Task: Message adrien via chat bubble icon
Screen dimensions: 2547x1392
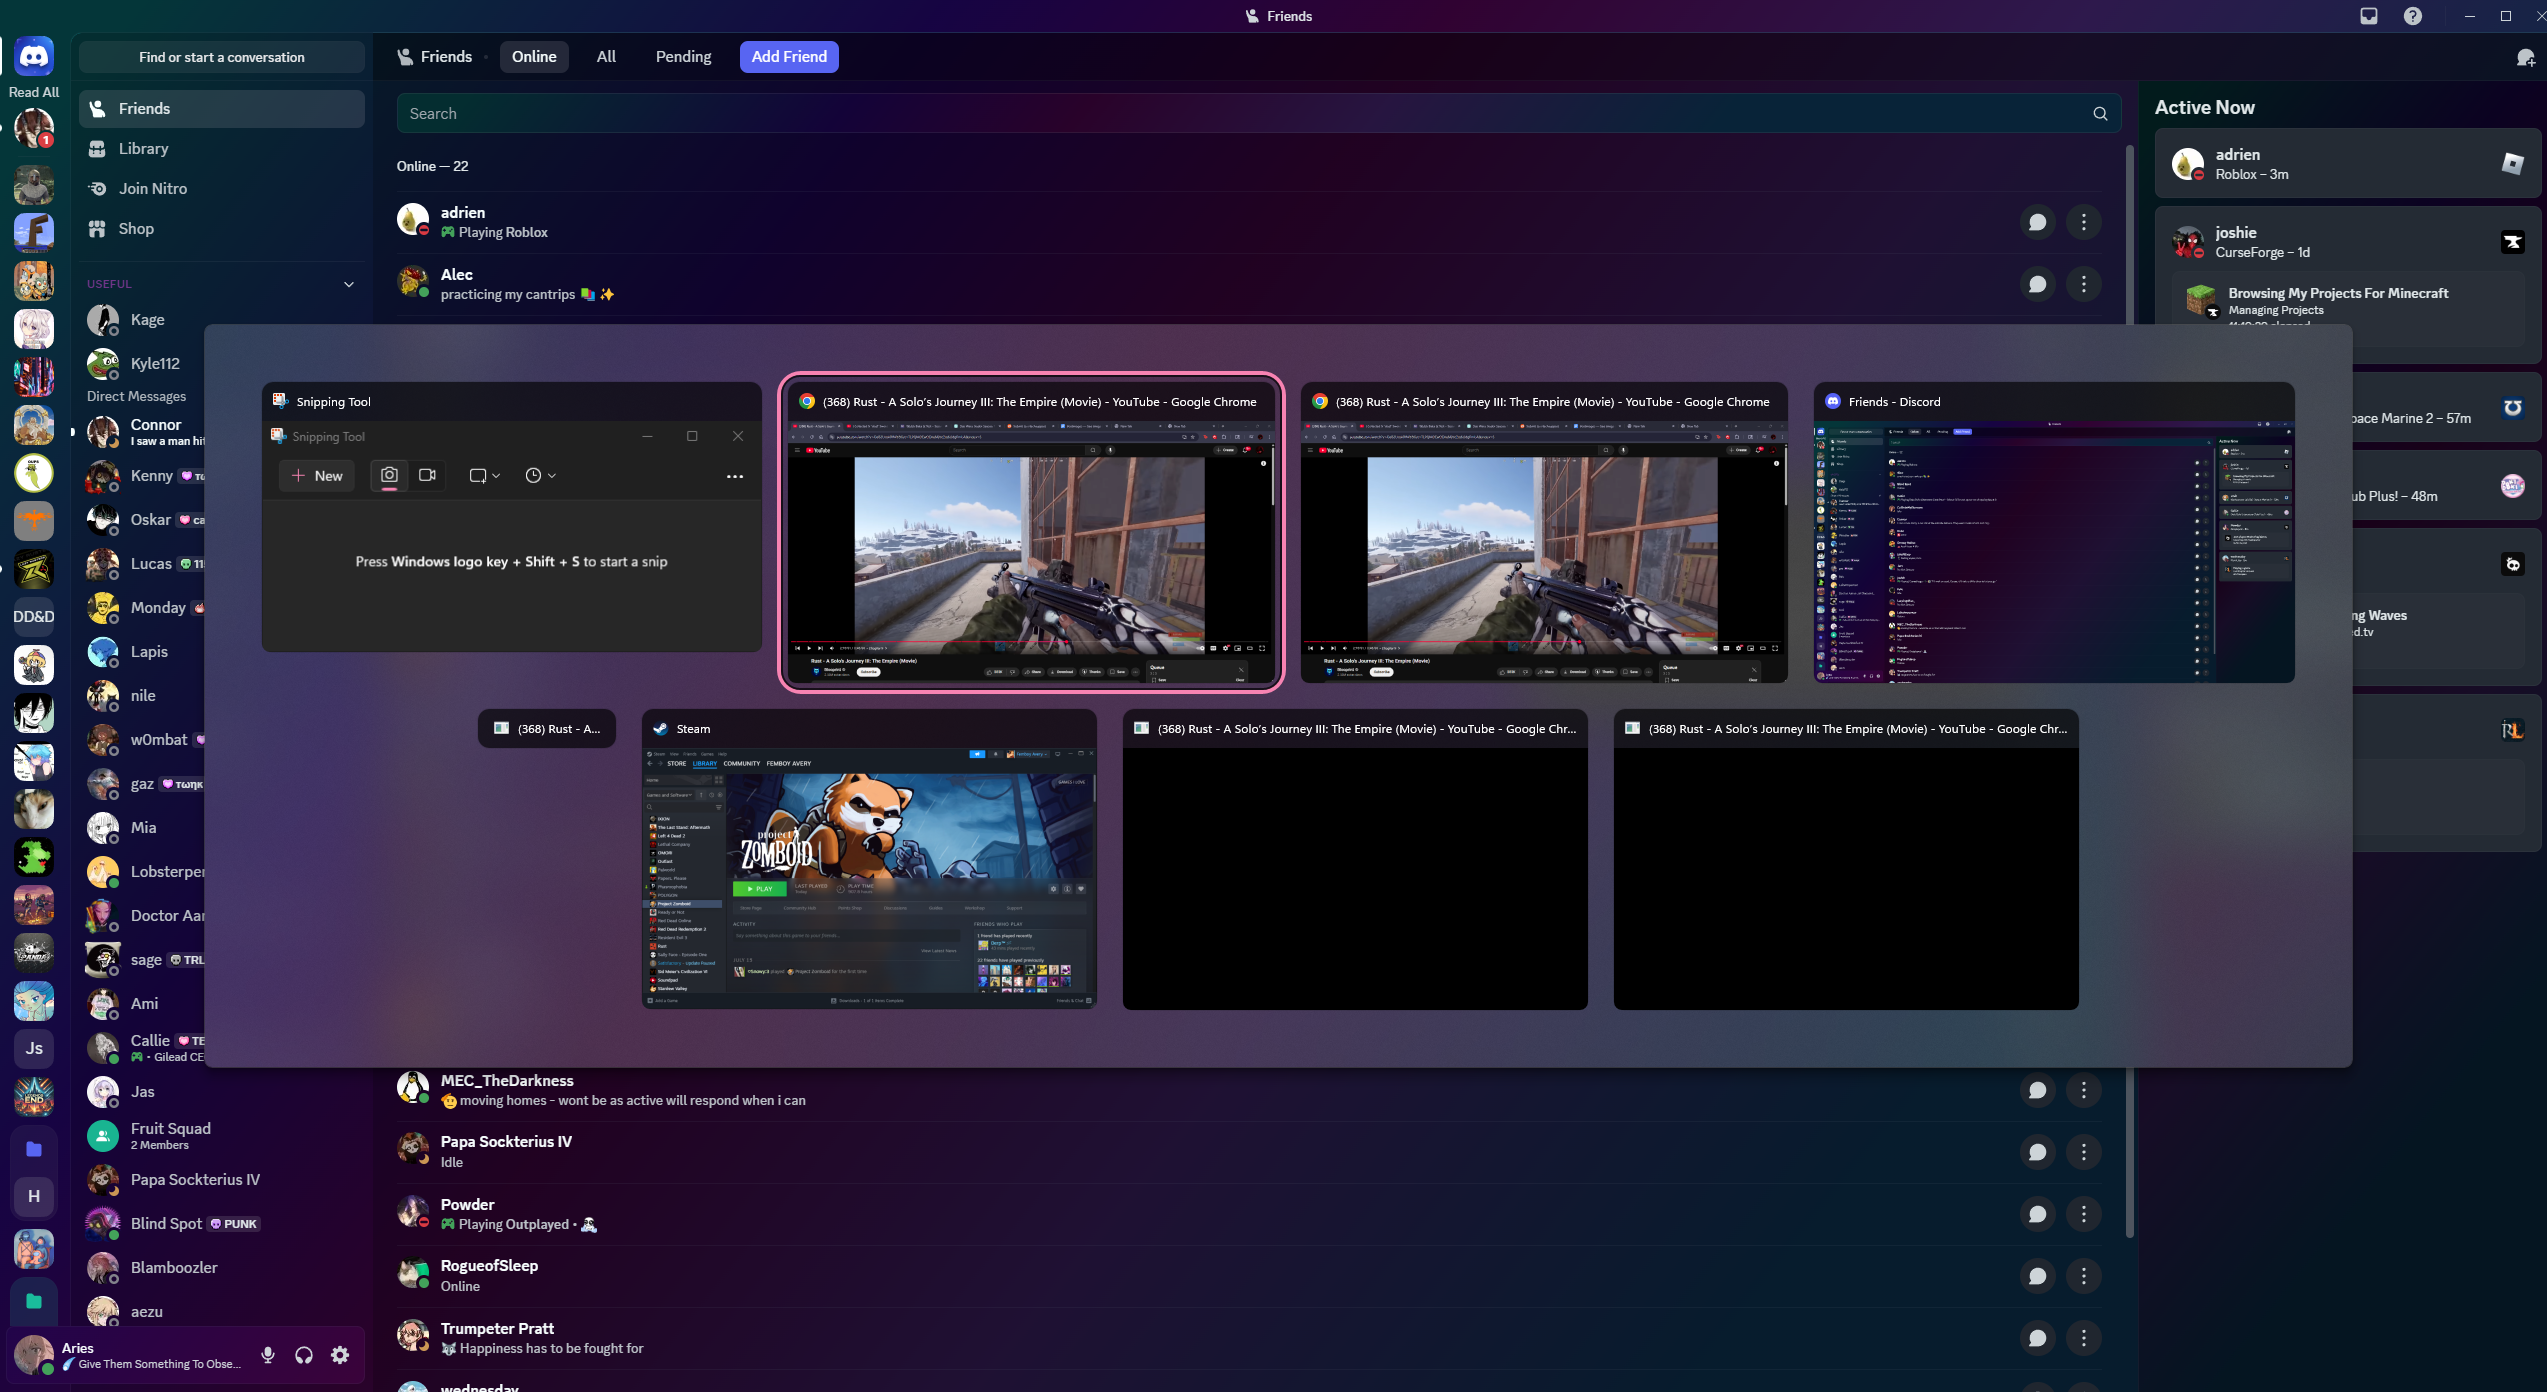Action: tap(2037, 222)
